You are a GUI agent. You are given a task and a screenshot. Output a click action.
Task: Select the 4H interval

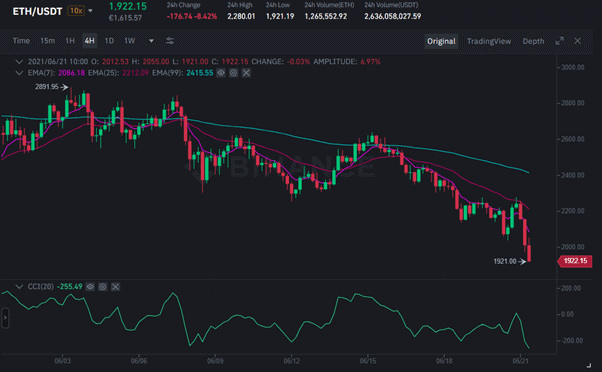(x=89, y=41)
